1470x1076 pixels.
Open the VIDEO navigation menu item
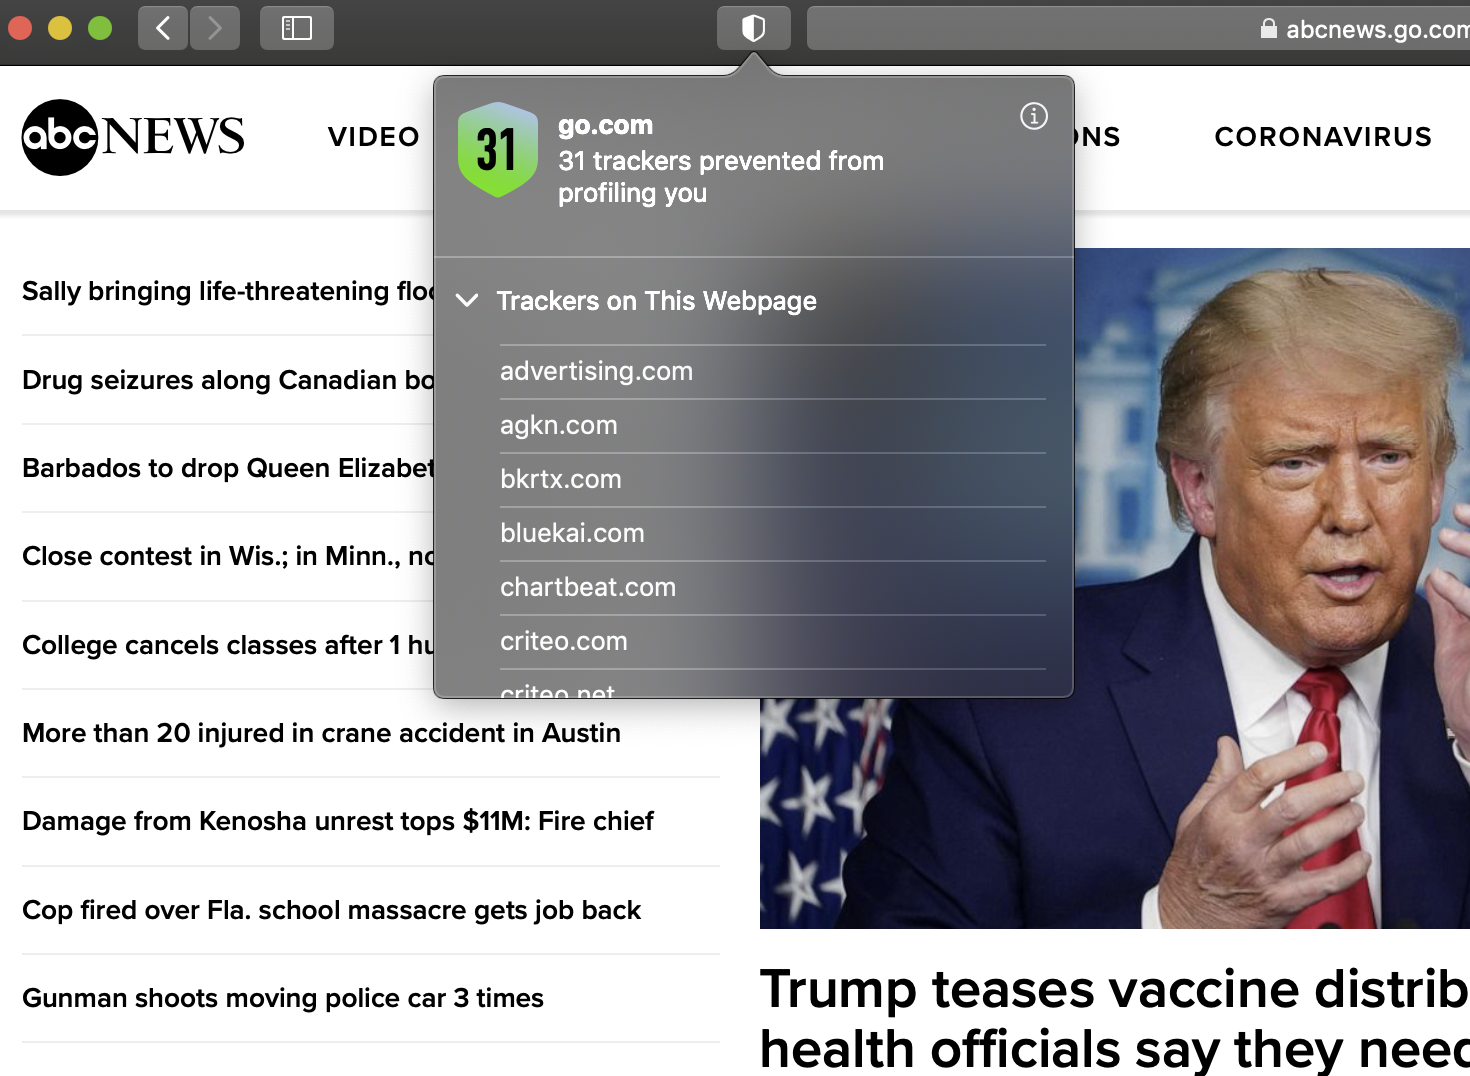click(374, 137)
